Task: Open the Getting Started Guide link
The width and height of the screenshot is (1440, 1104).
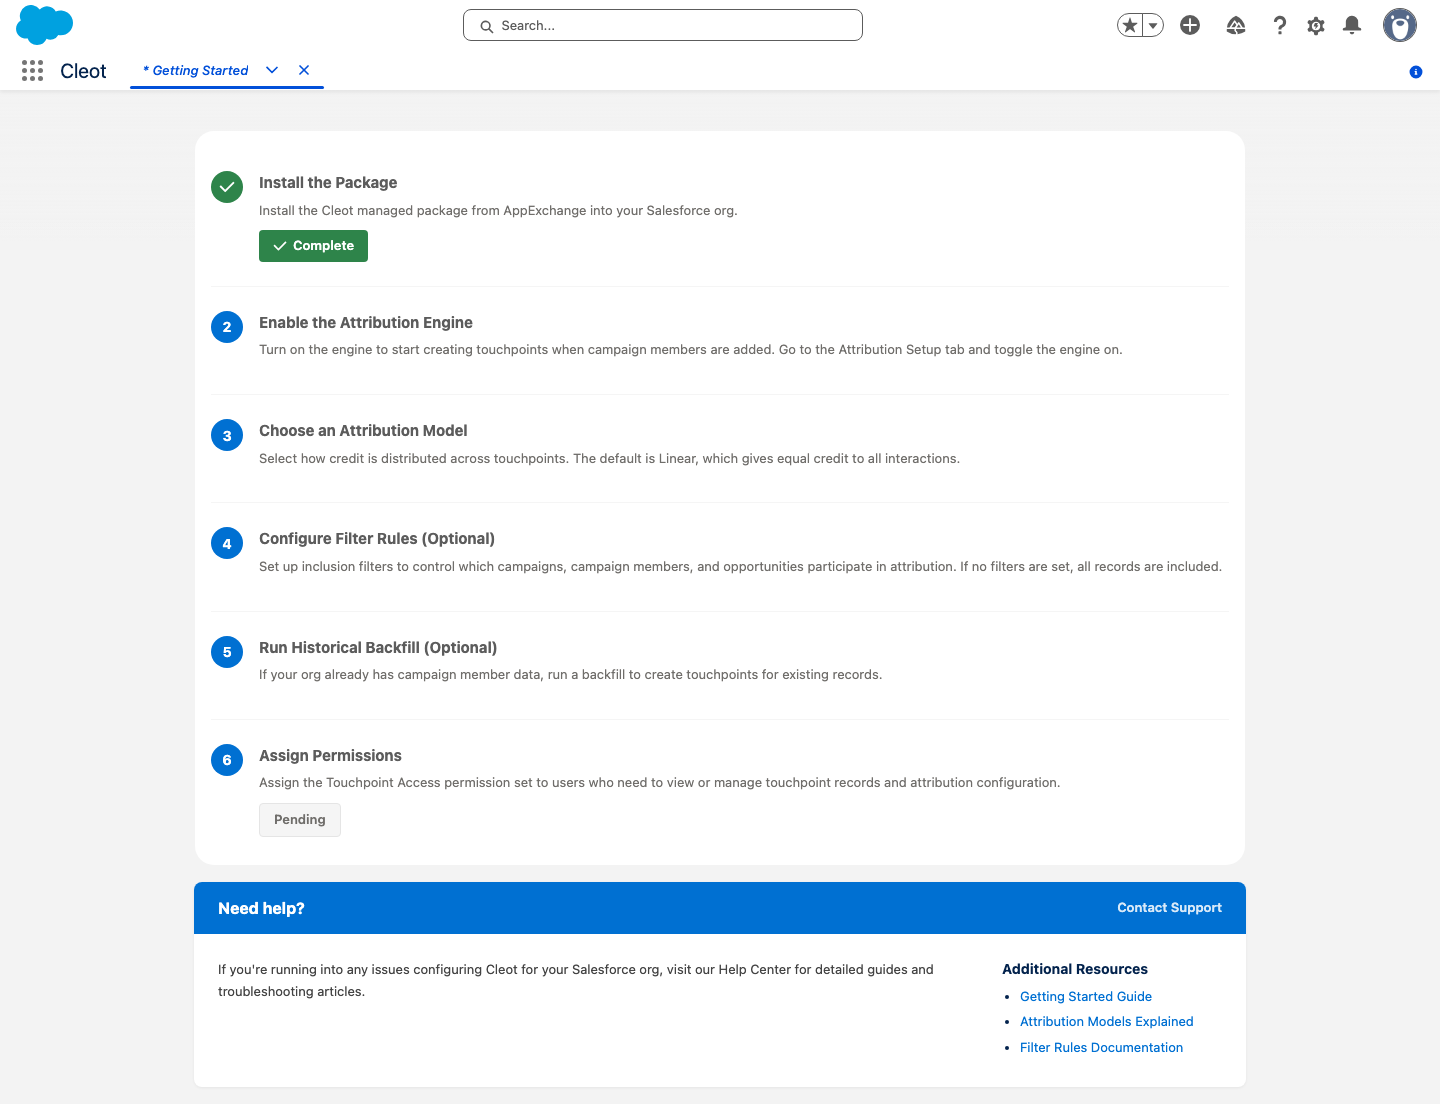Action: pyautogui.click(x=1086, y=997)
